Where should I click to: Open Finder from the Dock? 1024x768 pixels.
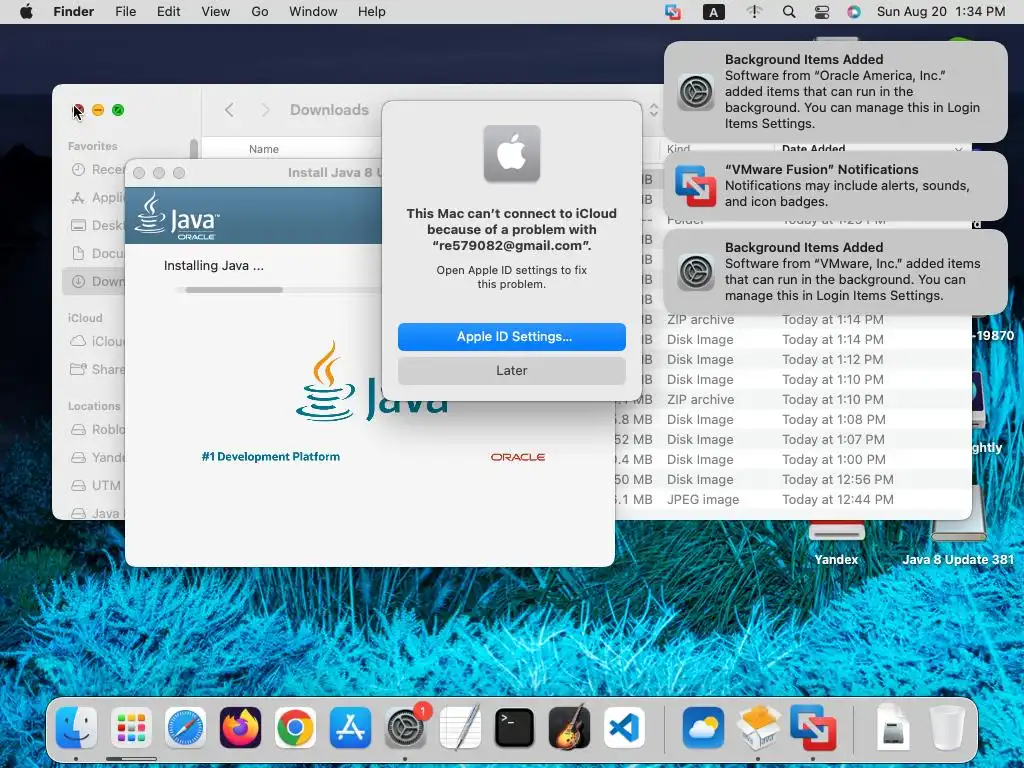[x=76, y=728]
